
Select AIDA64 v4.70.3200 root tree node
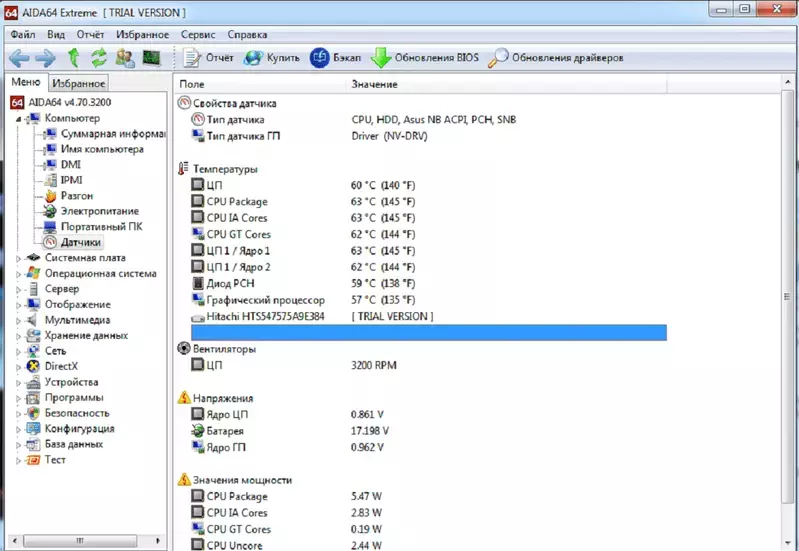tap(61, 102)
